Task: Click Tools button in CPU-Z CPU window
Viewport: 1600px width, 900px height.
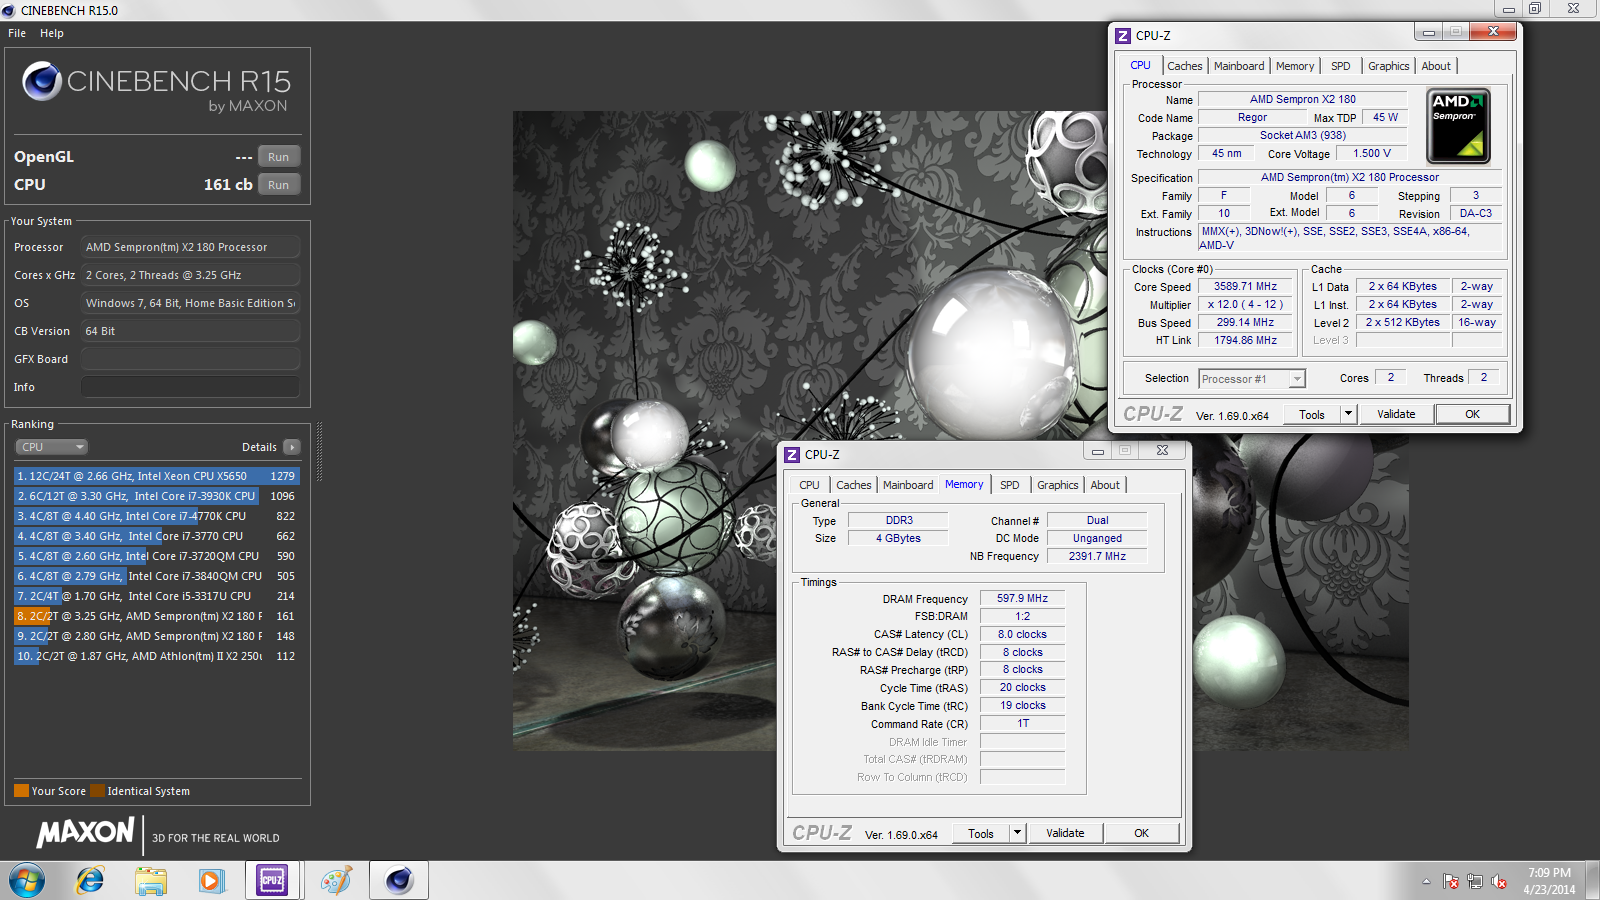Action: point(1312,414)
